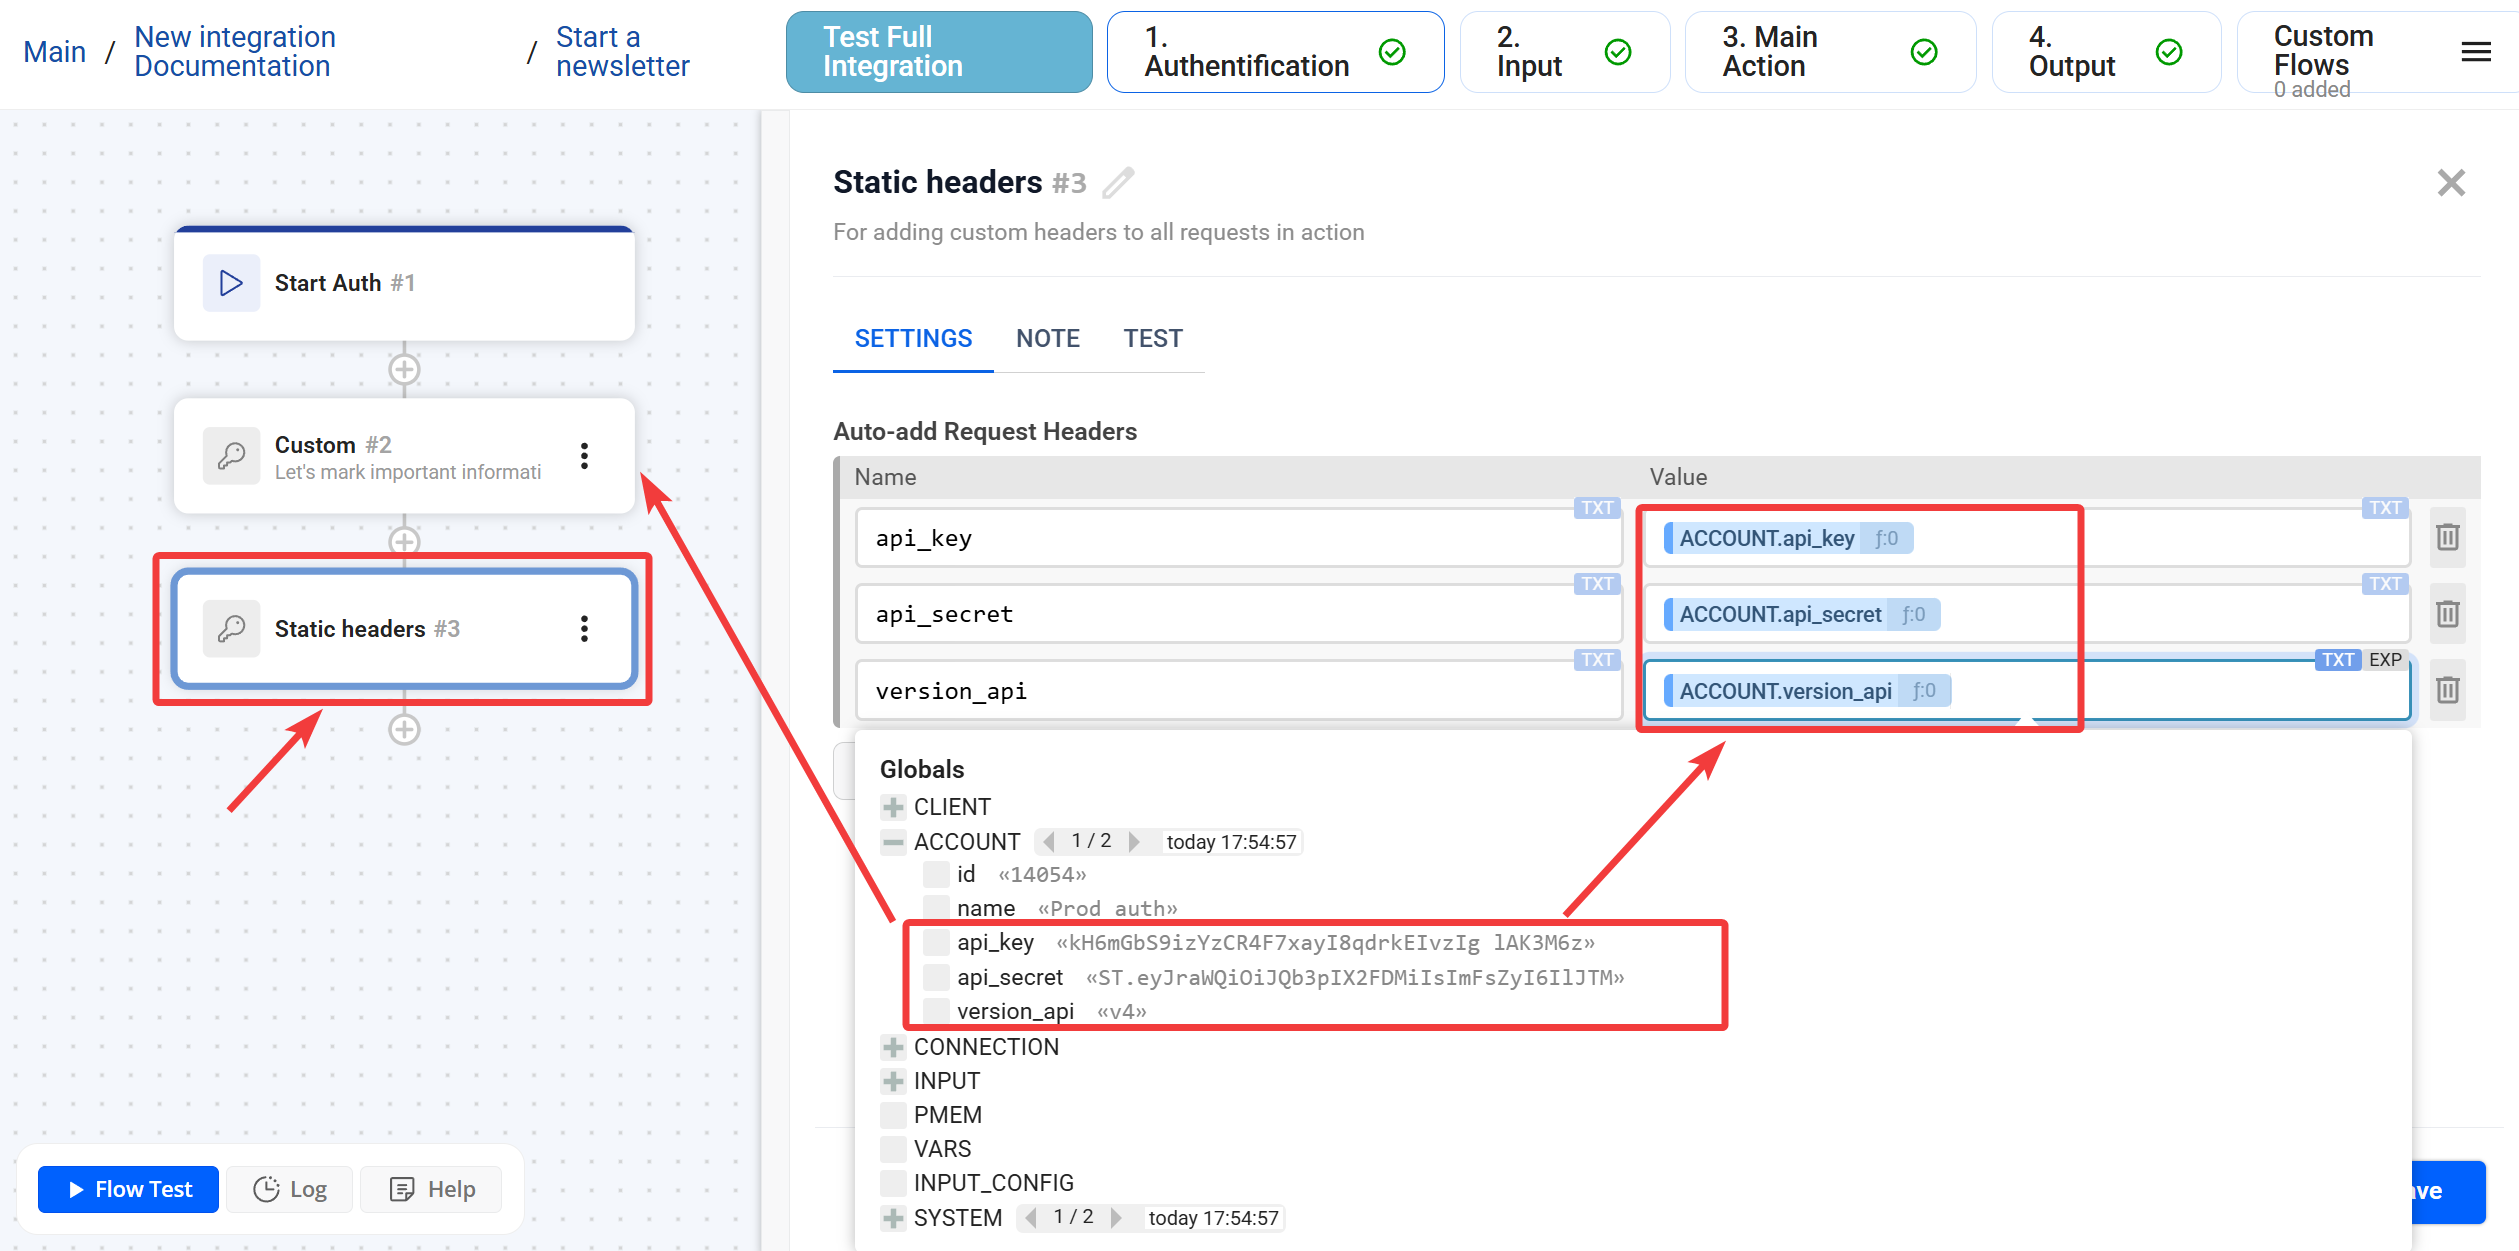The height and width of the screenshot is (1251, 2519).
Task: Open three-dot menu on Static headers #3 node
Action: click(x=584, y=629)
